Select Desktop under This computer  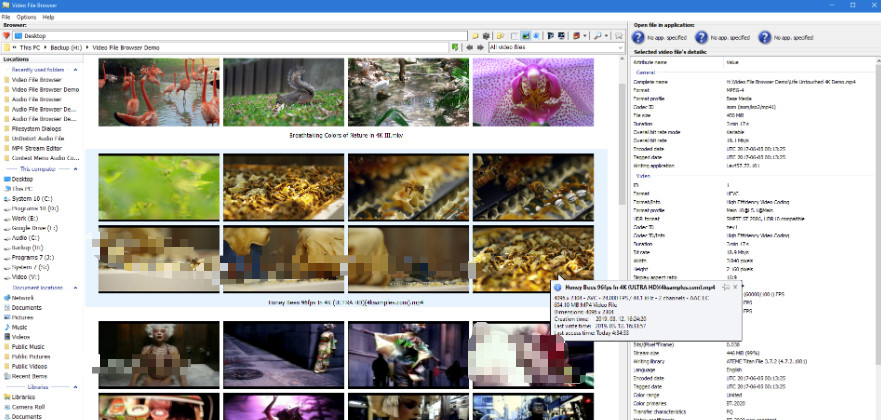[18, 179]
